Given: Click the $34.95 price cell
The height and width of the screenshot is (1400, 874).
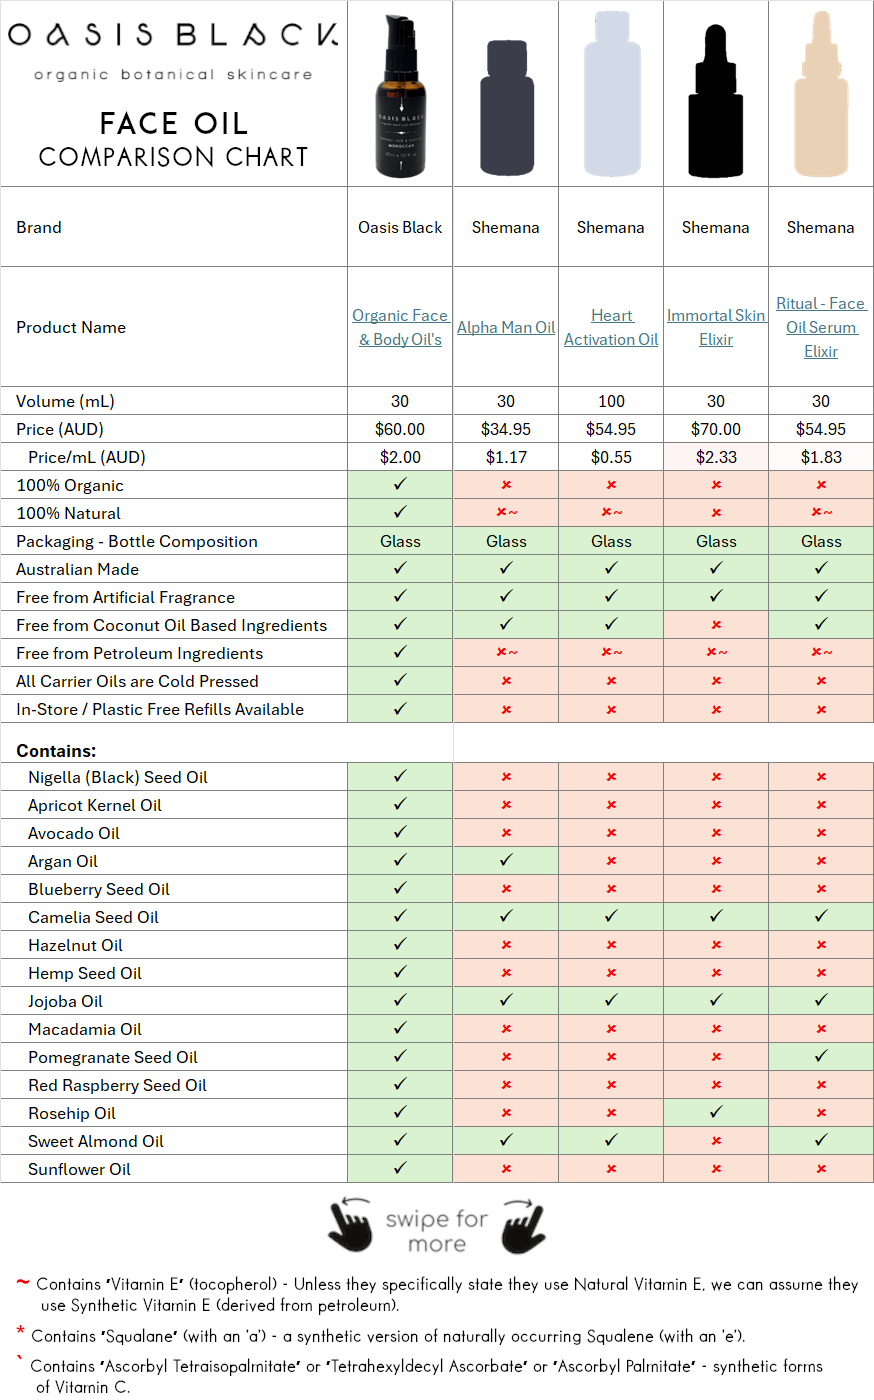Looking at the screenshot, I should click(x=506, y=429).
